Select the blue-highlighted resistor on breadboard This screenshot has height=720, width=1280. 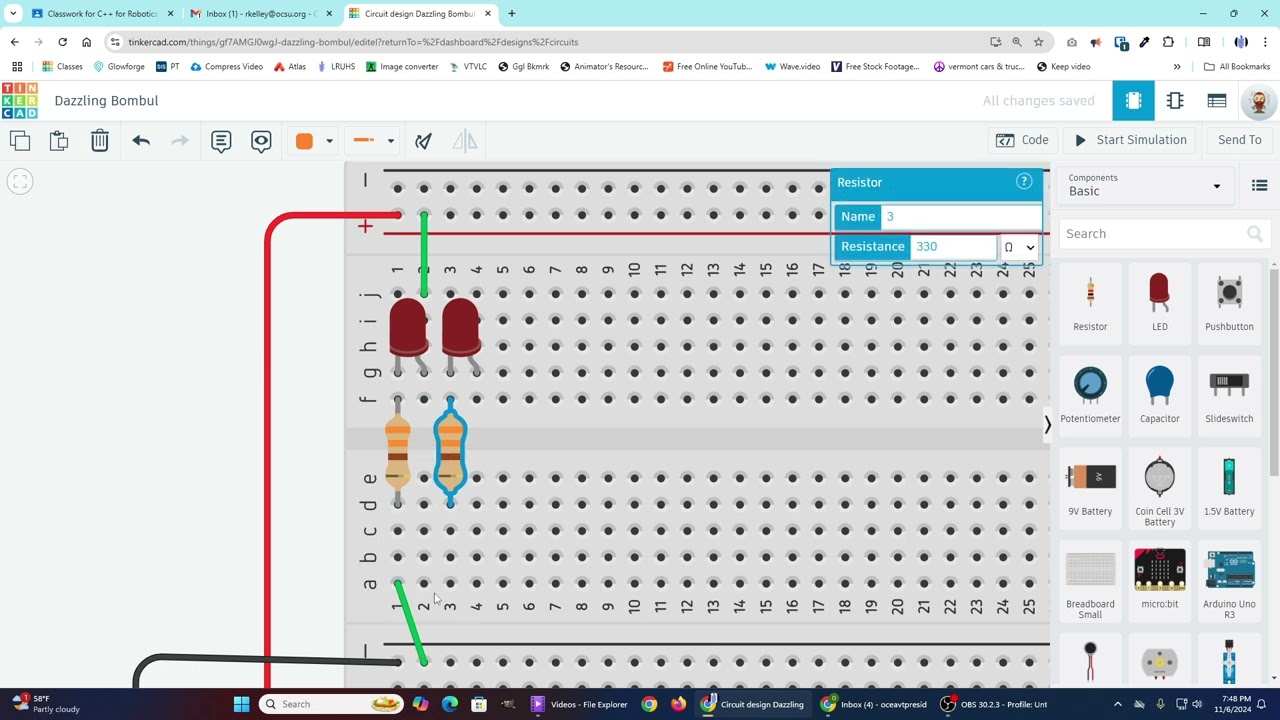(x=450, y=450)
